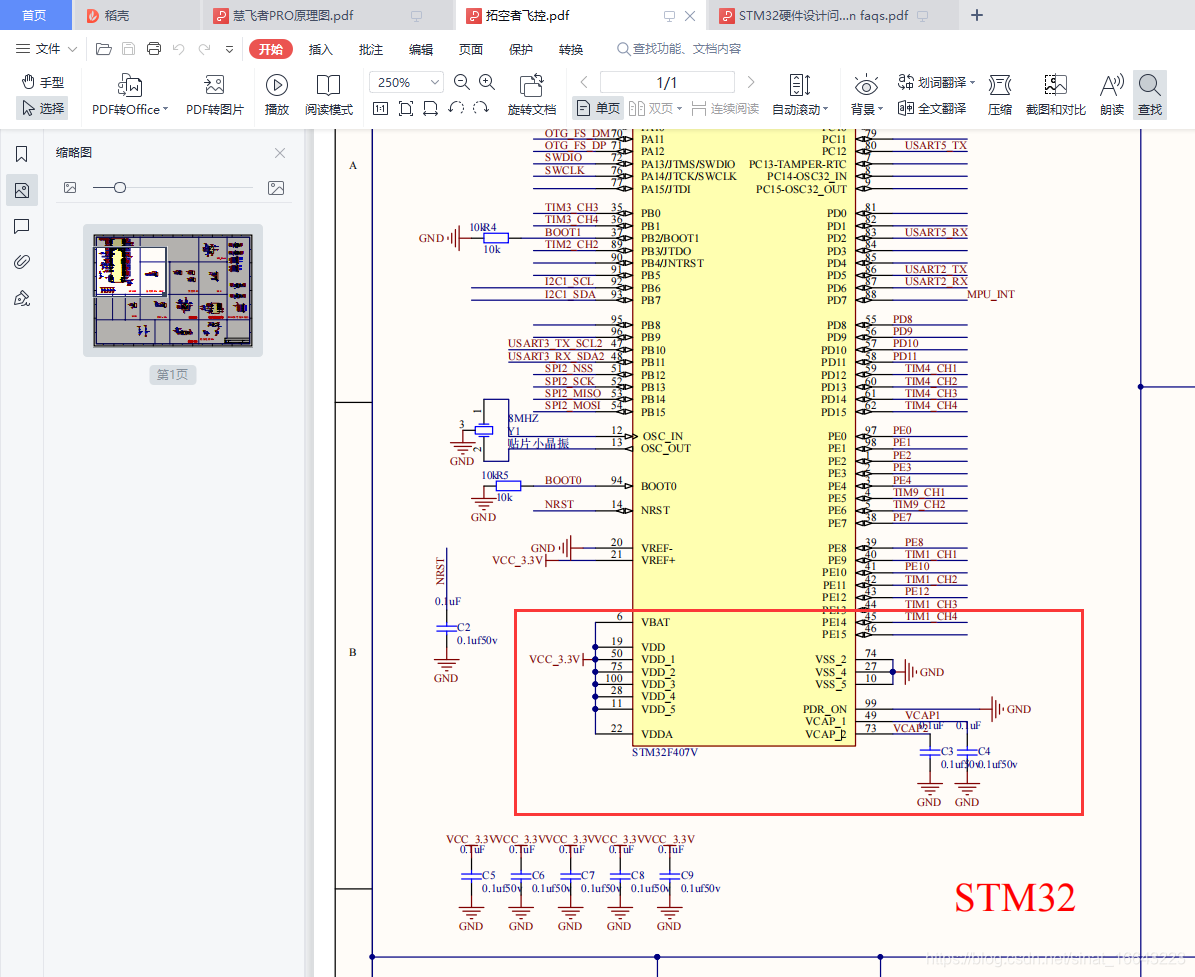
Task: Switch to the 插入 ribbon tab
Action: click(322, 48)
